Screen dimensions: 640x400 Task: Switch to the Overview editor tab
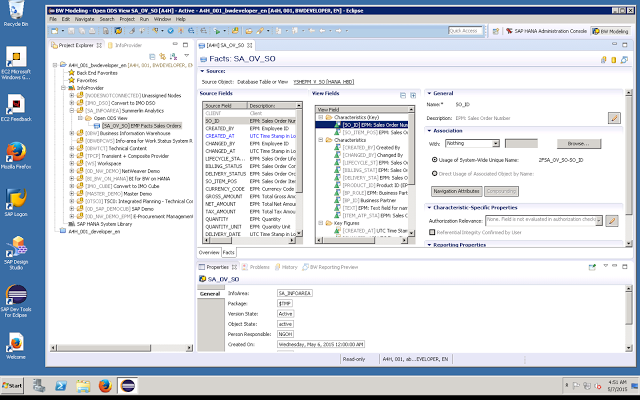[x=209, y=253]
